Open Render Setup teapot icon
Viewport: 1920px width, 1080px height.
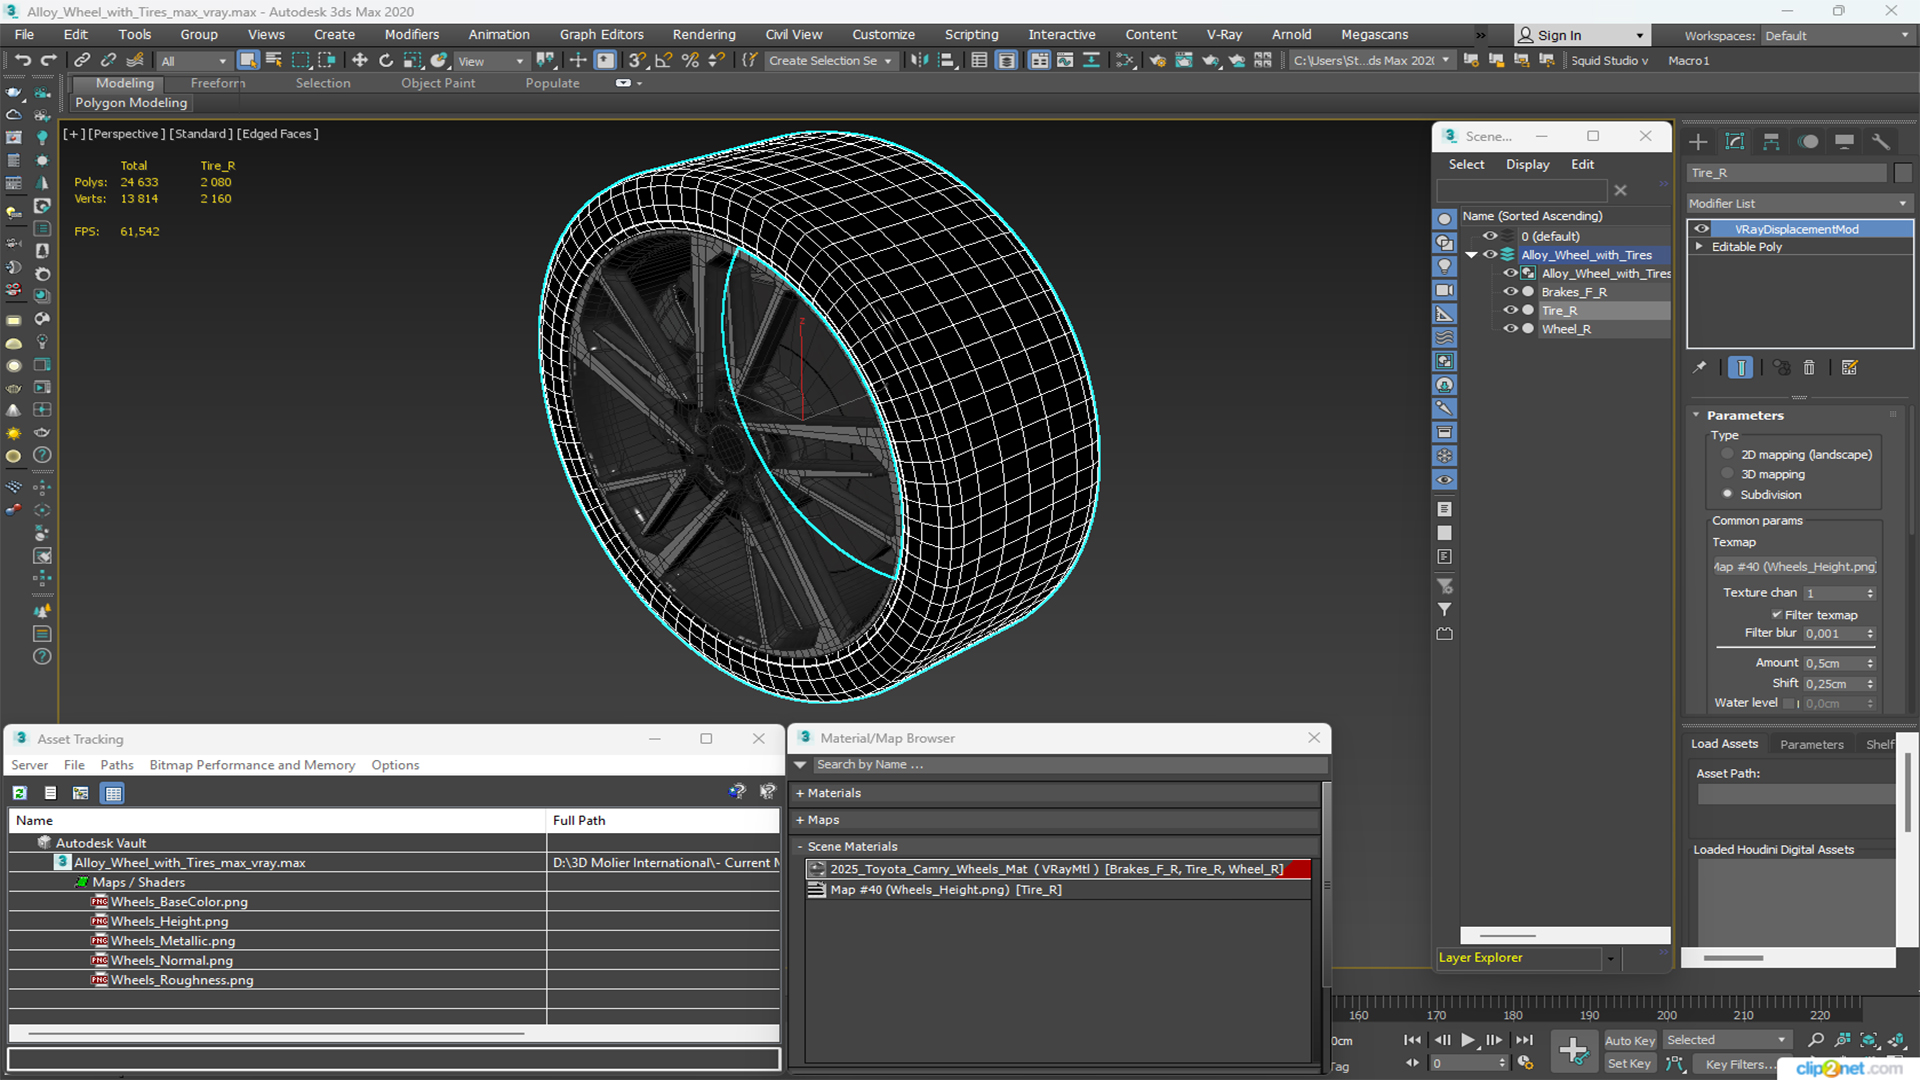1158,61
